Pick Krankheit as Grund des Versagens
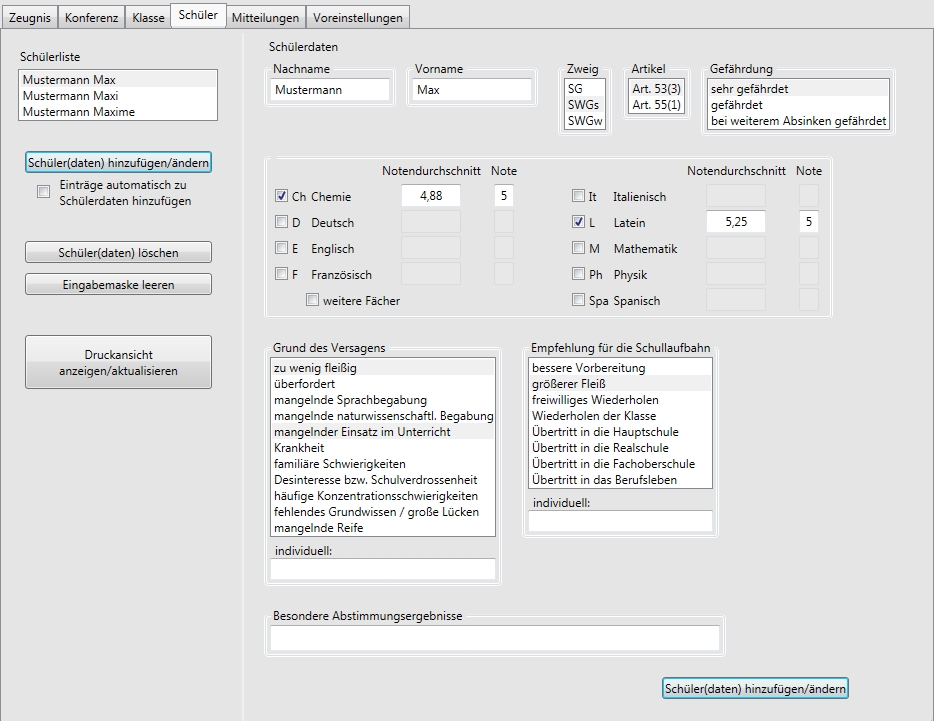 point(300,448)
